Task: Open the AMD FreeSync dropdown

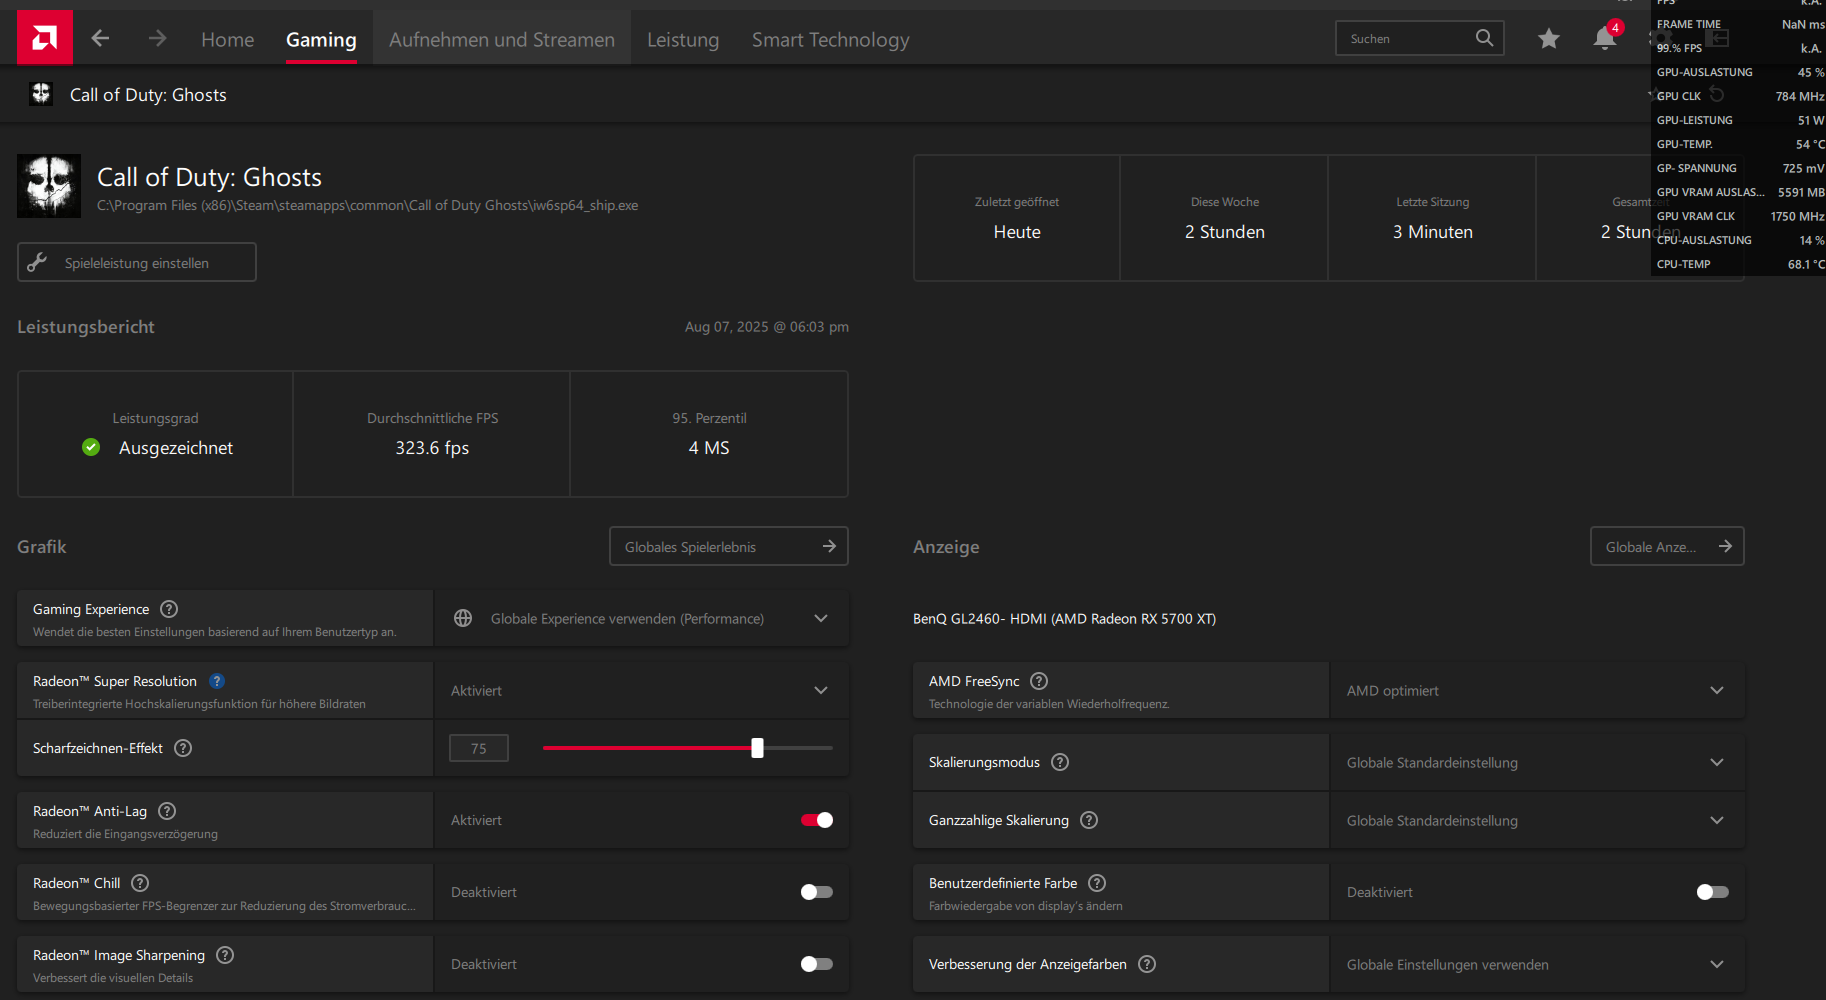Action: tap(1537, 690)
